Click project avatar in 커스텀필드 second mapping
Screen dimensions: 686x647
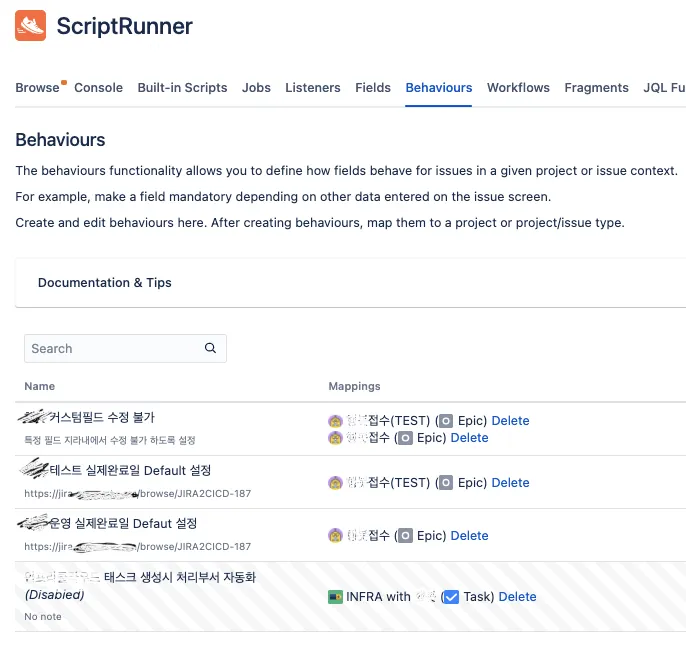(x=335, y=438)
